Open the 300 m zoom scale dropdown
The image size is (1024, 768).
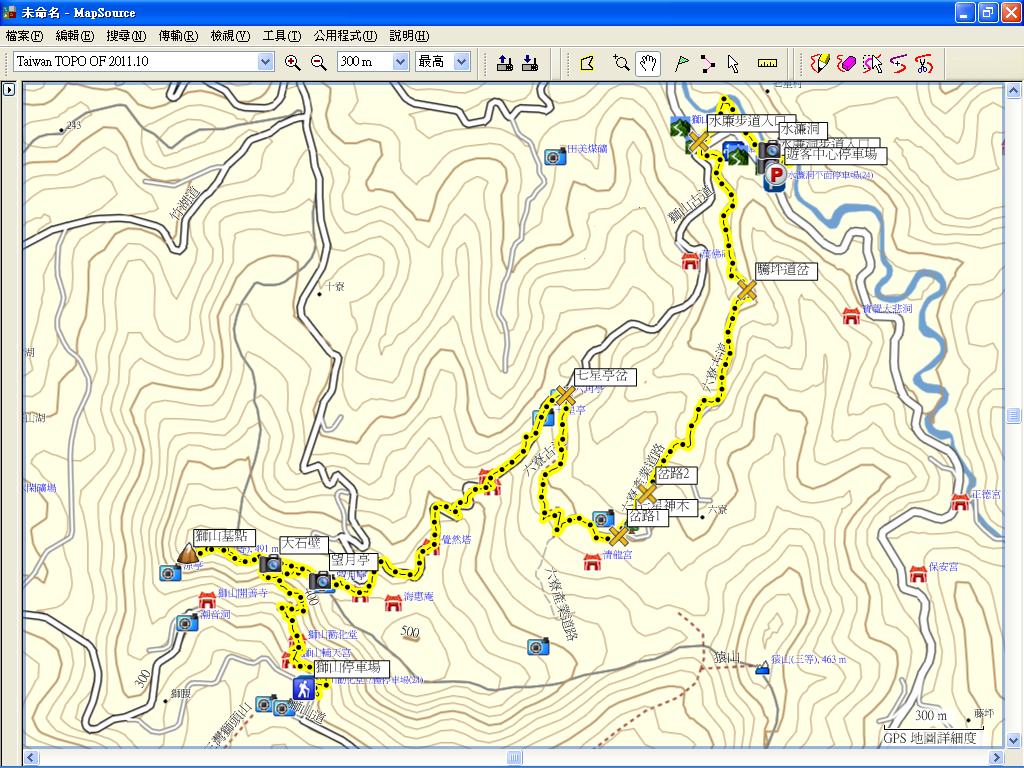pos(400,62)
